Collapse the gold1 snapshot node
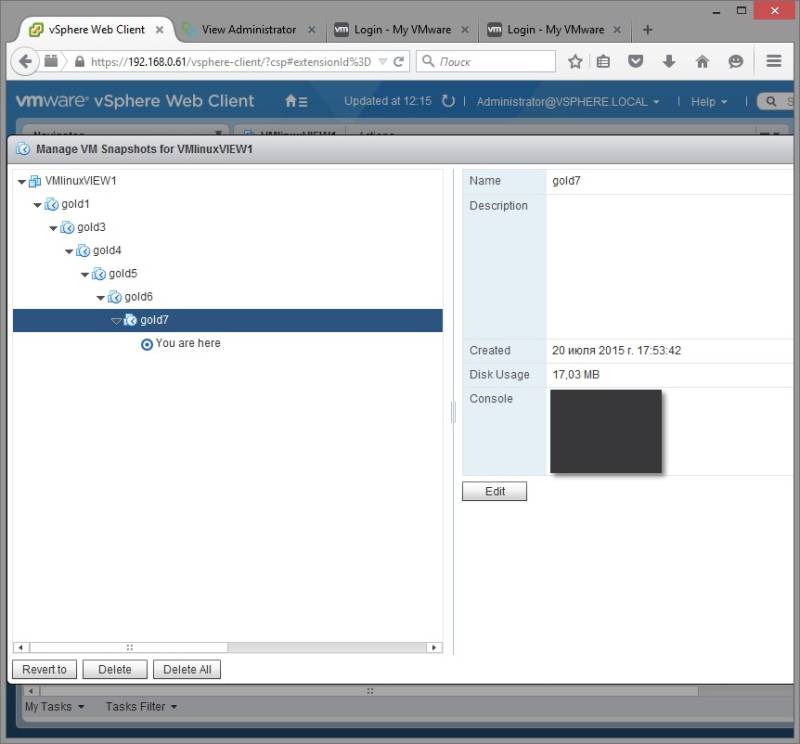800x744 pixels. click(x=37, y=205)
